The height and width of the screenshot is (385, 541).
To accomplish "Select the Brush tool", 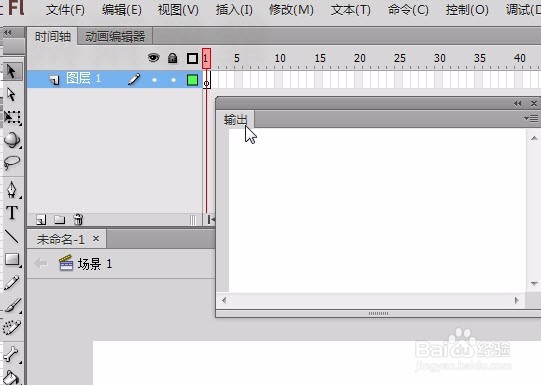I will point(13,306).
